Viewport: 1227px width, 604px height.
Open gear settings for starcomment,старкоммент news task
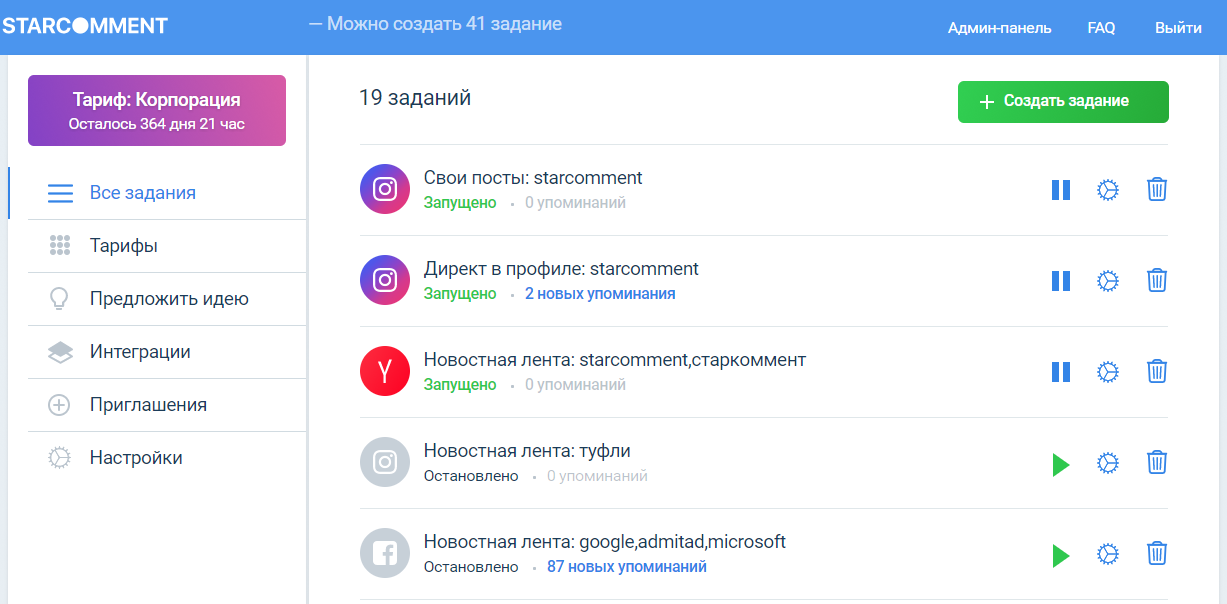tap(1107, 372)
